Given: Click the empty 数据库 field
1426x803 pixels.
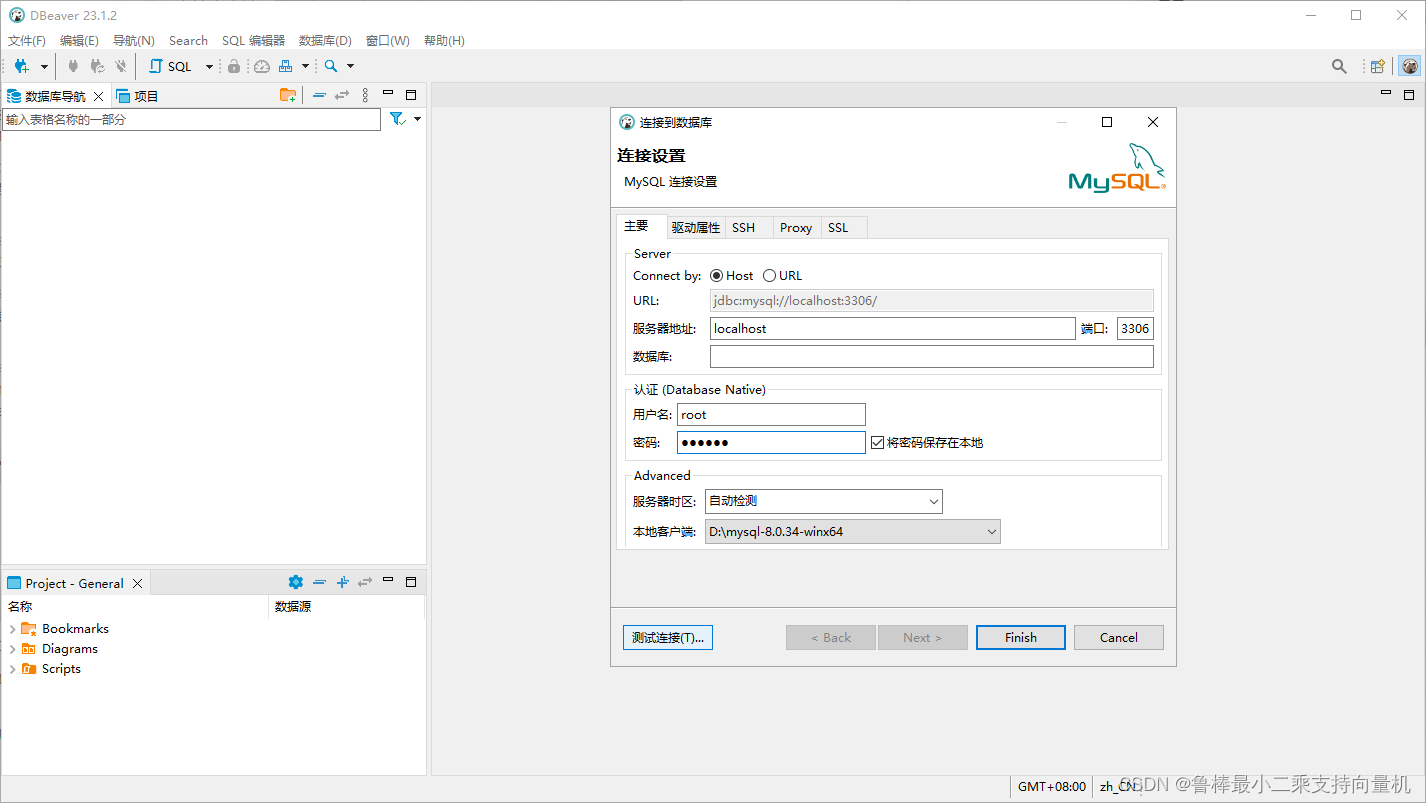Looking at the screenshot, I should tap(932, 357).
